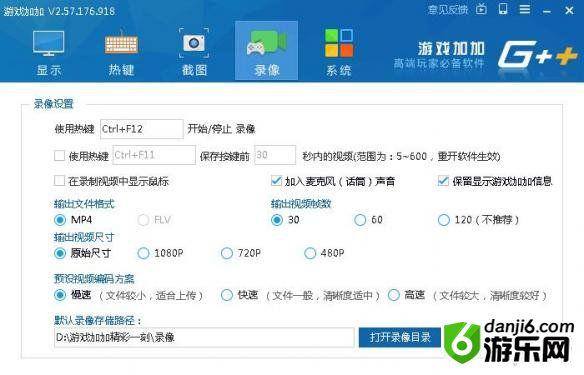Go to the 系统 system tab
This screenshot has width=584, height=375.
[339, 53]
